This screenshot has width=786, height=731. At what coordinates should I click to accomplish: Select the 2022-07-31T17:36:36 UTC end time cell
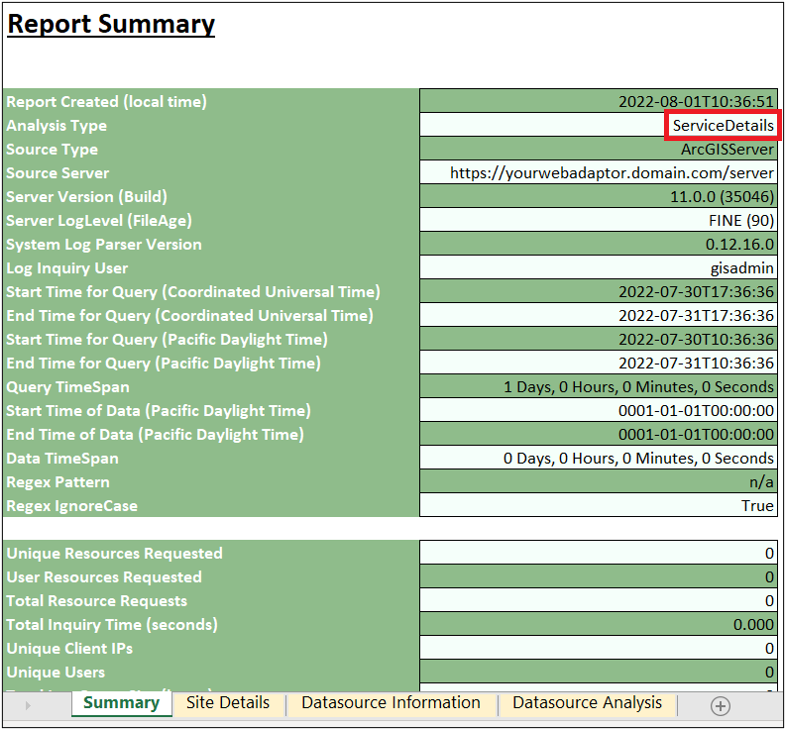598,315
